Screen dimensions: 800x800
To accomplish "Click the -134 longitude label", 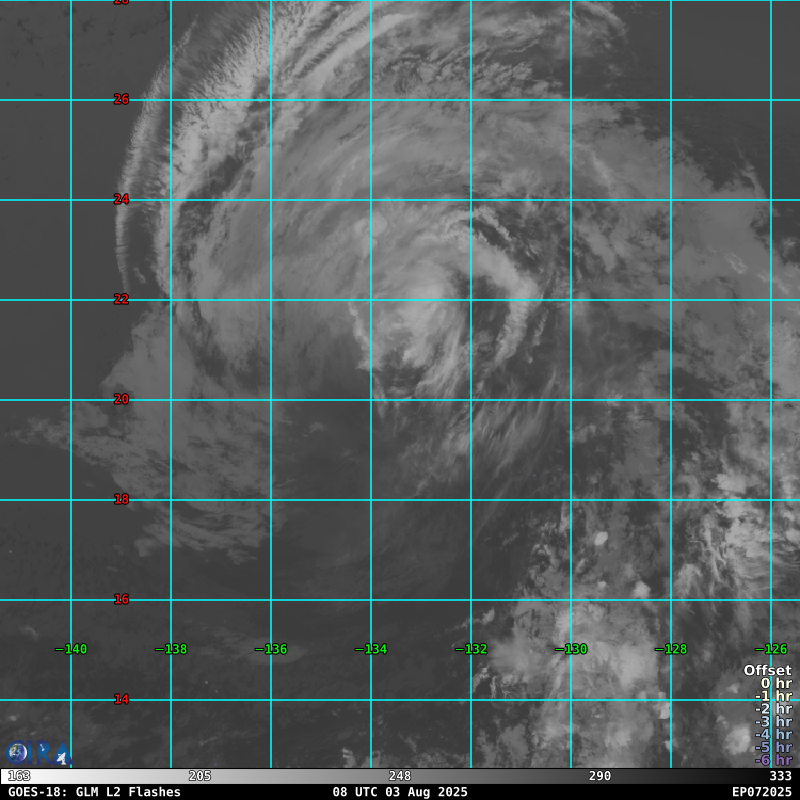I will 371,649.
